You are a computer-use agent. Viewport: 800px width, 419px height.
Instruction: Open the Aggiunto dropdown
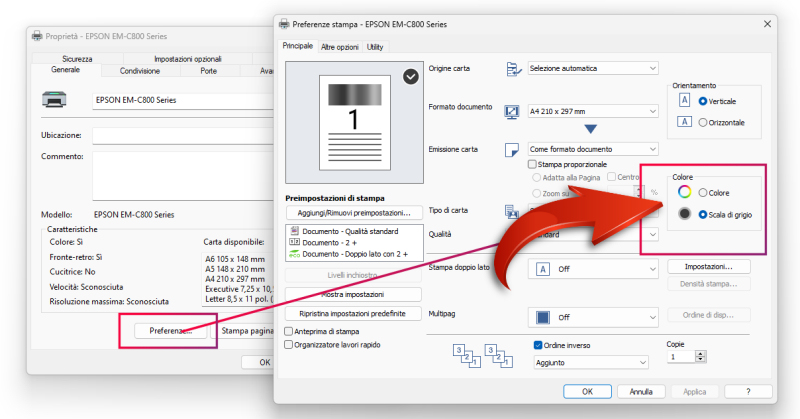pyautogui.click(x=591, y=362)
